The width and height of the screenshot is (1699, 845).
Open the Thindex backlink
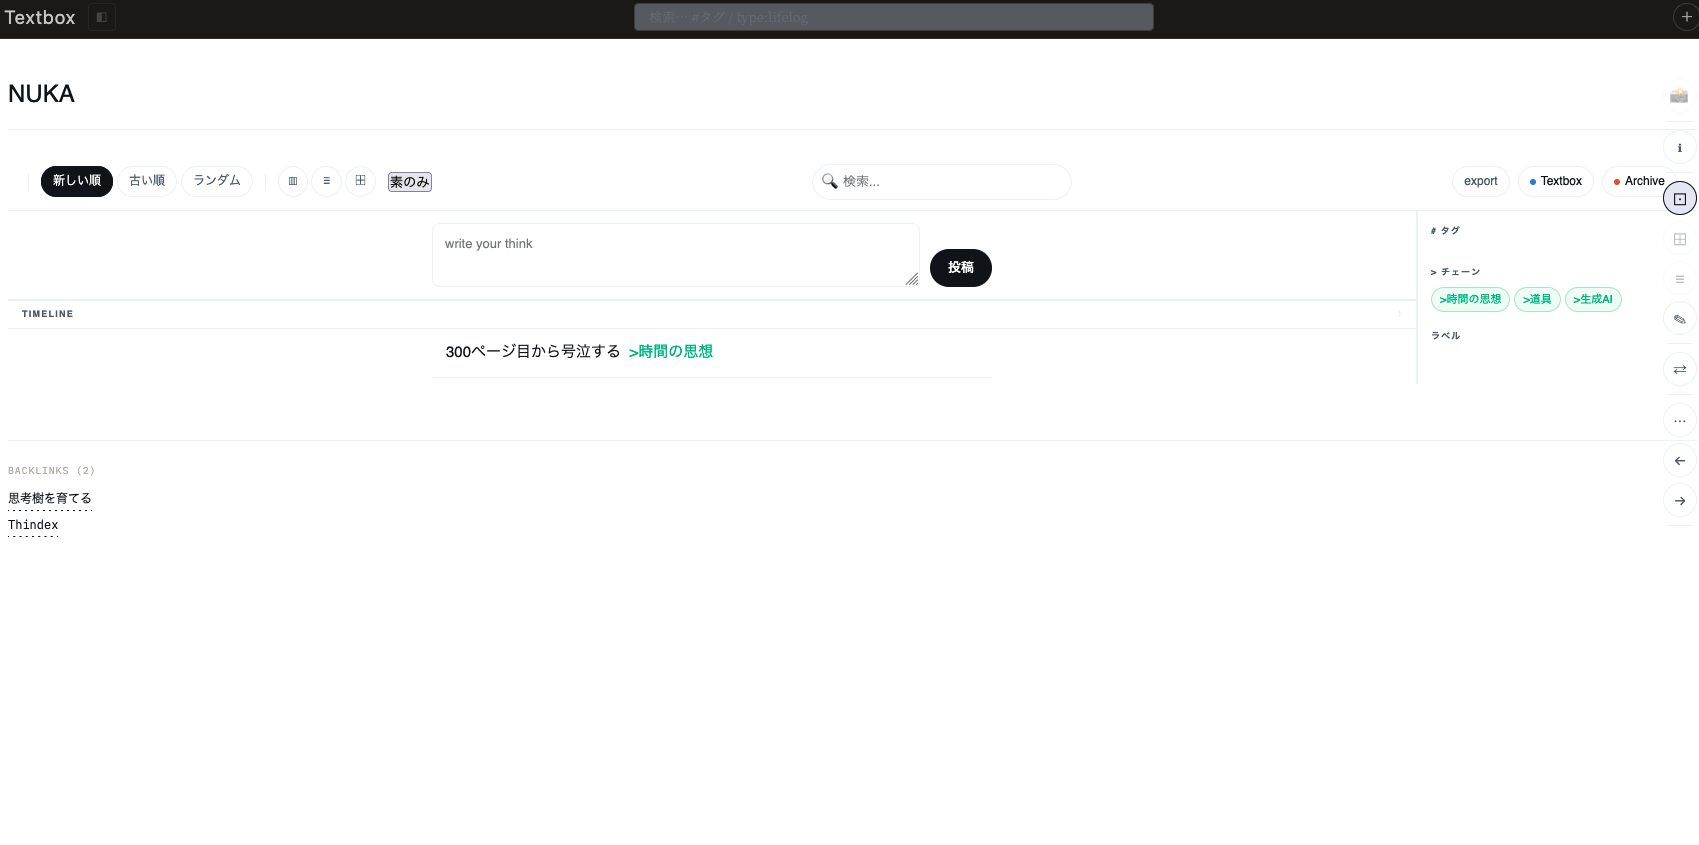[x=33, y=525]
